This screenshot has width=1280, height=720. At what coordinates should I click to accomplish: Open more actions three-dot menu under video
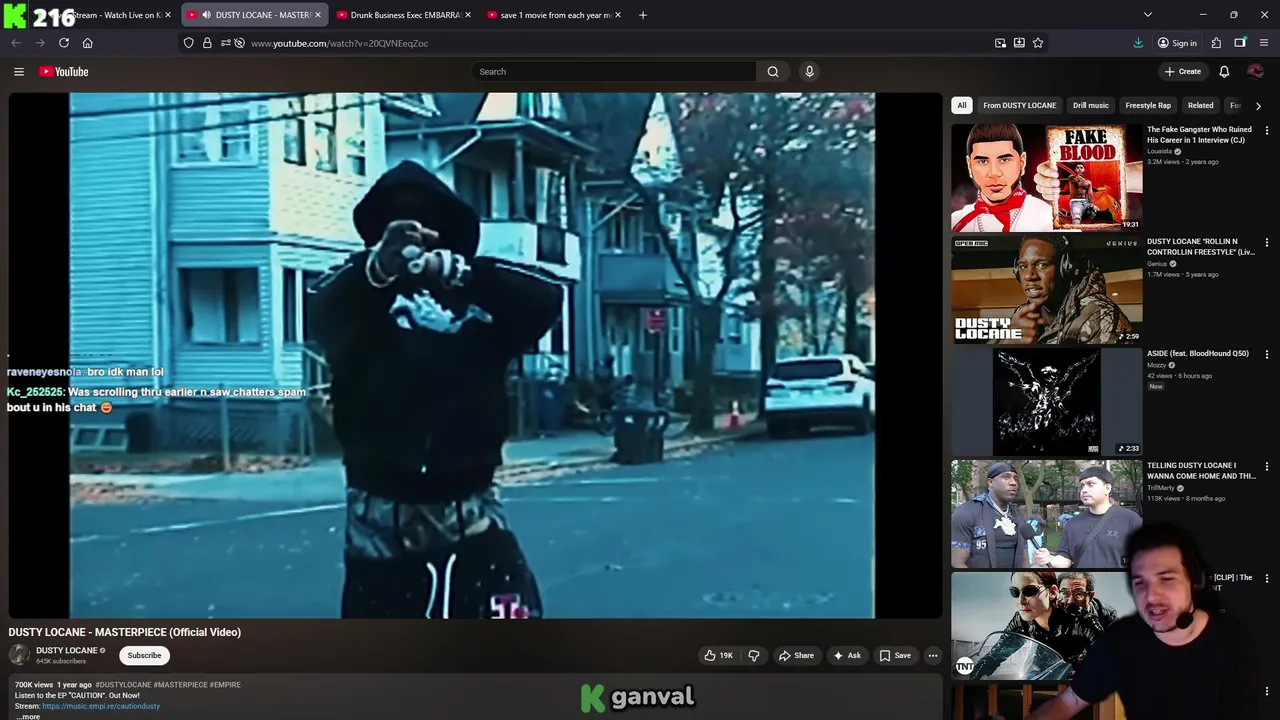(x=932, y=655)
